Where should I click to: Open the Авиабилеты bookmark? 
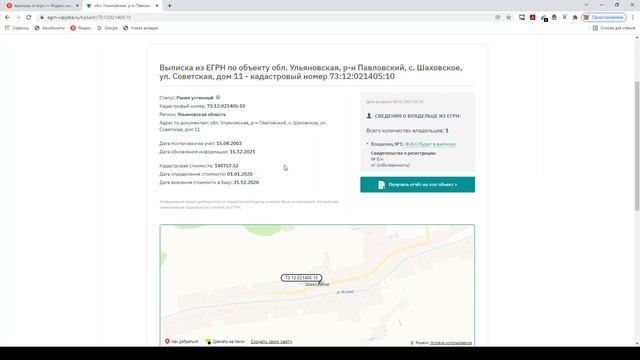49,28
